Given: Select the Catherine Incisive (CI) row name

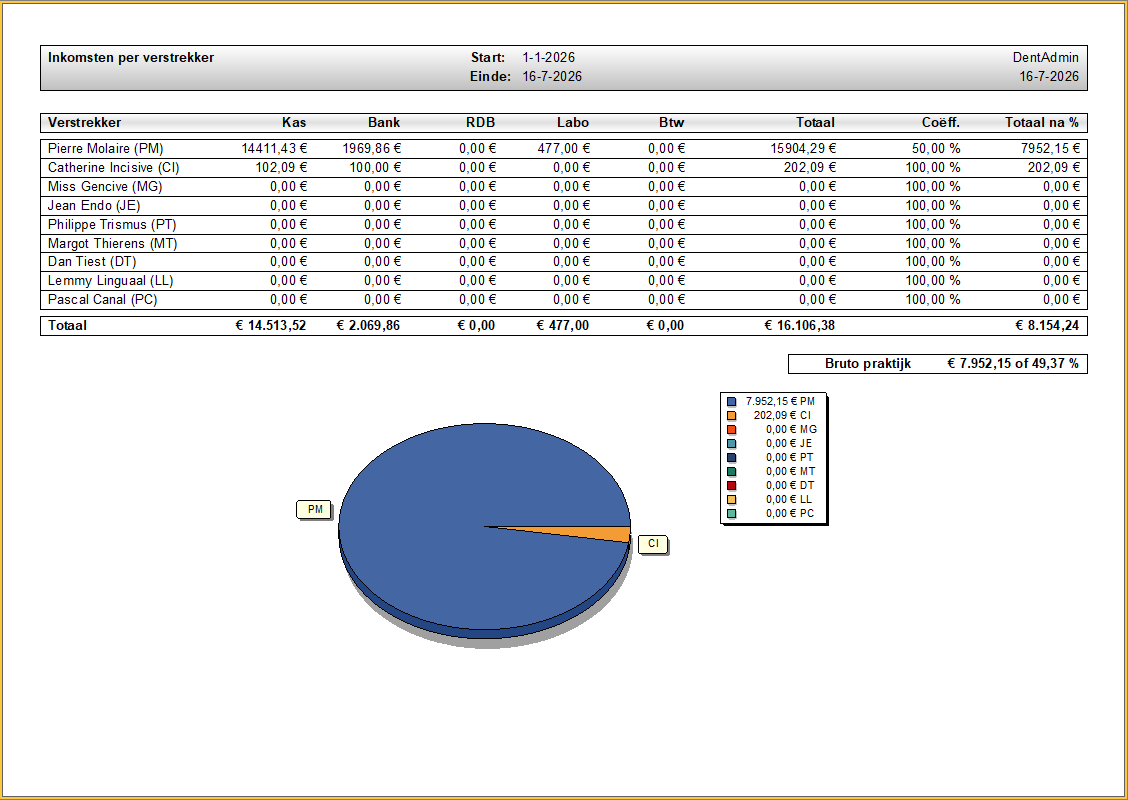Looking at the screenshot, I should [x=114, y=168].
